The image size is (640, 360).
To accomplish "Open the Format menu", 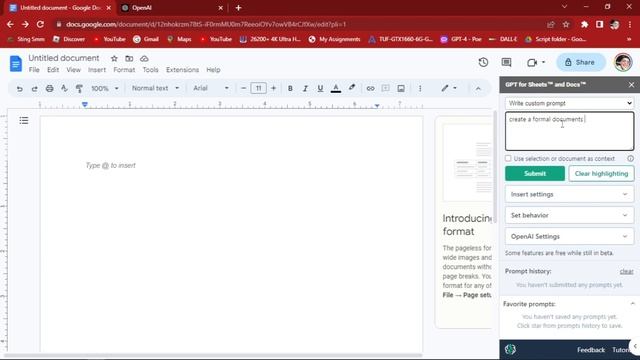I will [124, 70].
